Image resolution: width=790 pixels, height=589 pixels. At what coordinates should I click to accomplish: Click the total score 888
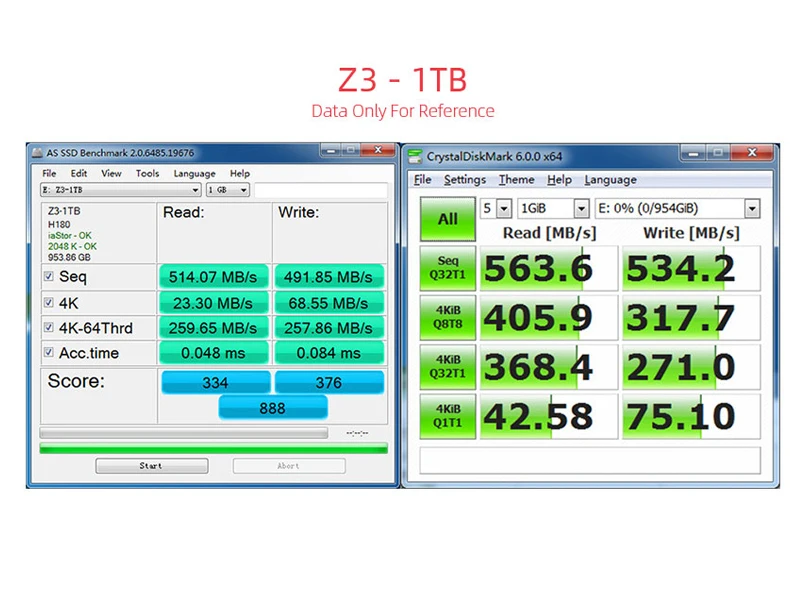[x=273, y=408]
